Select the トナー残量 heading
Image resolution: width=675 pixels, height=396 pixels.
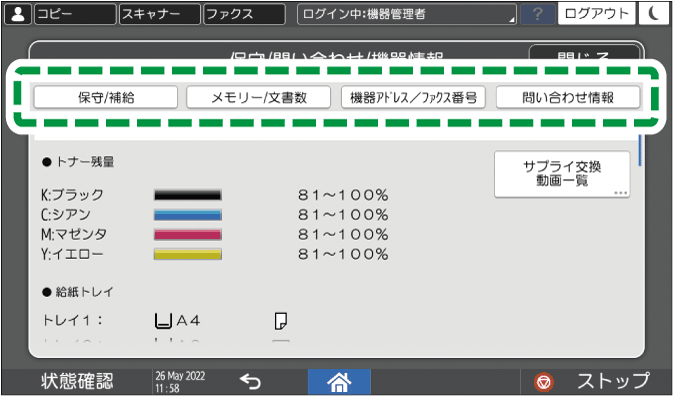85,162
